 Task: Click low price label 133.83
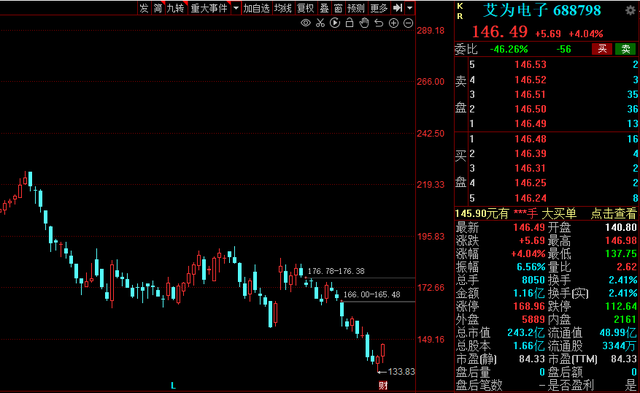tap(401, 372)
